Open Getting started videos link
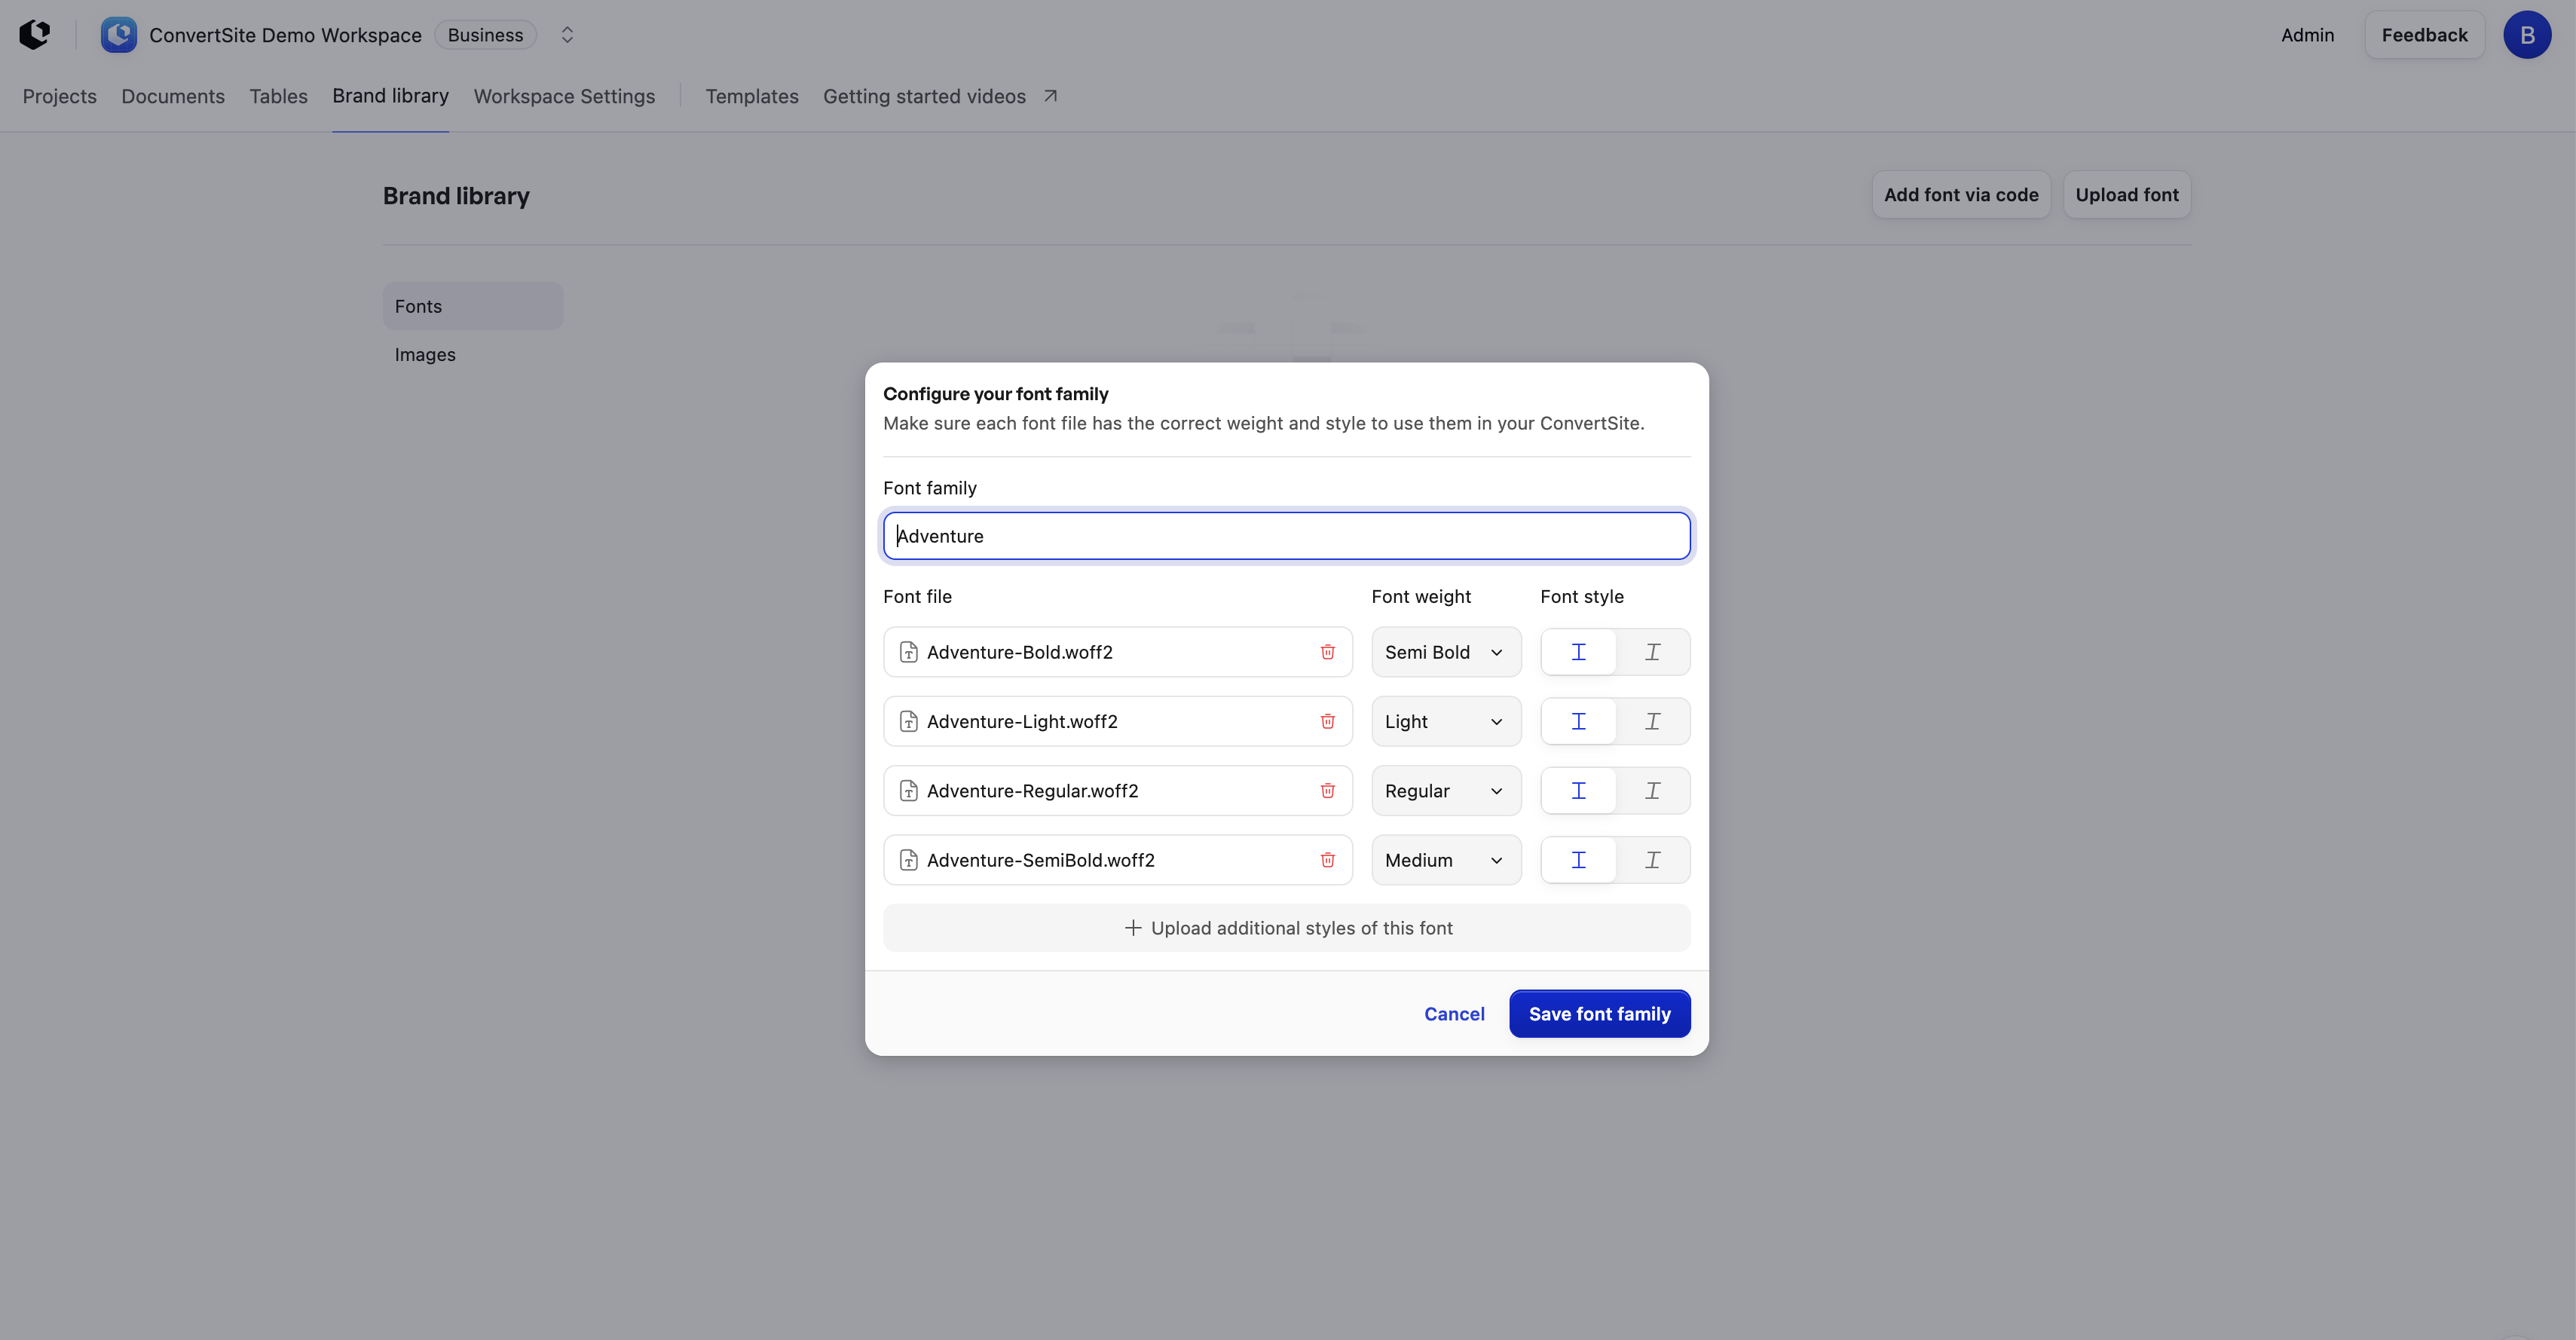 click(x=924, y=96)
